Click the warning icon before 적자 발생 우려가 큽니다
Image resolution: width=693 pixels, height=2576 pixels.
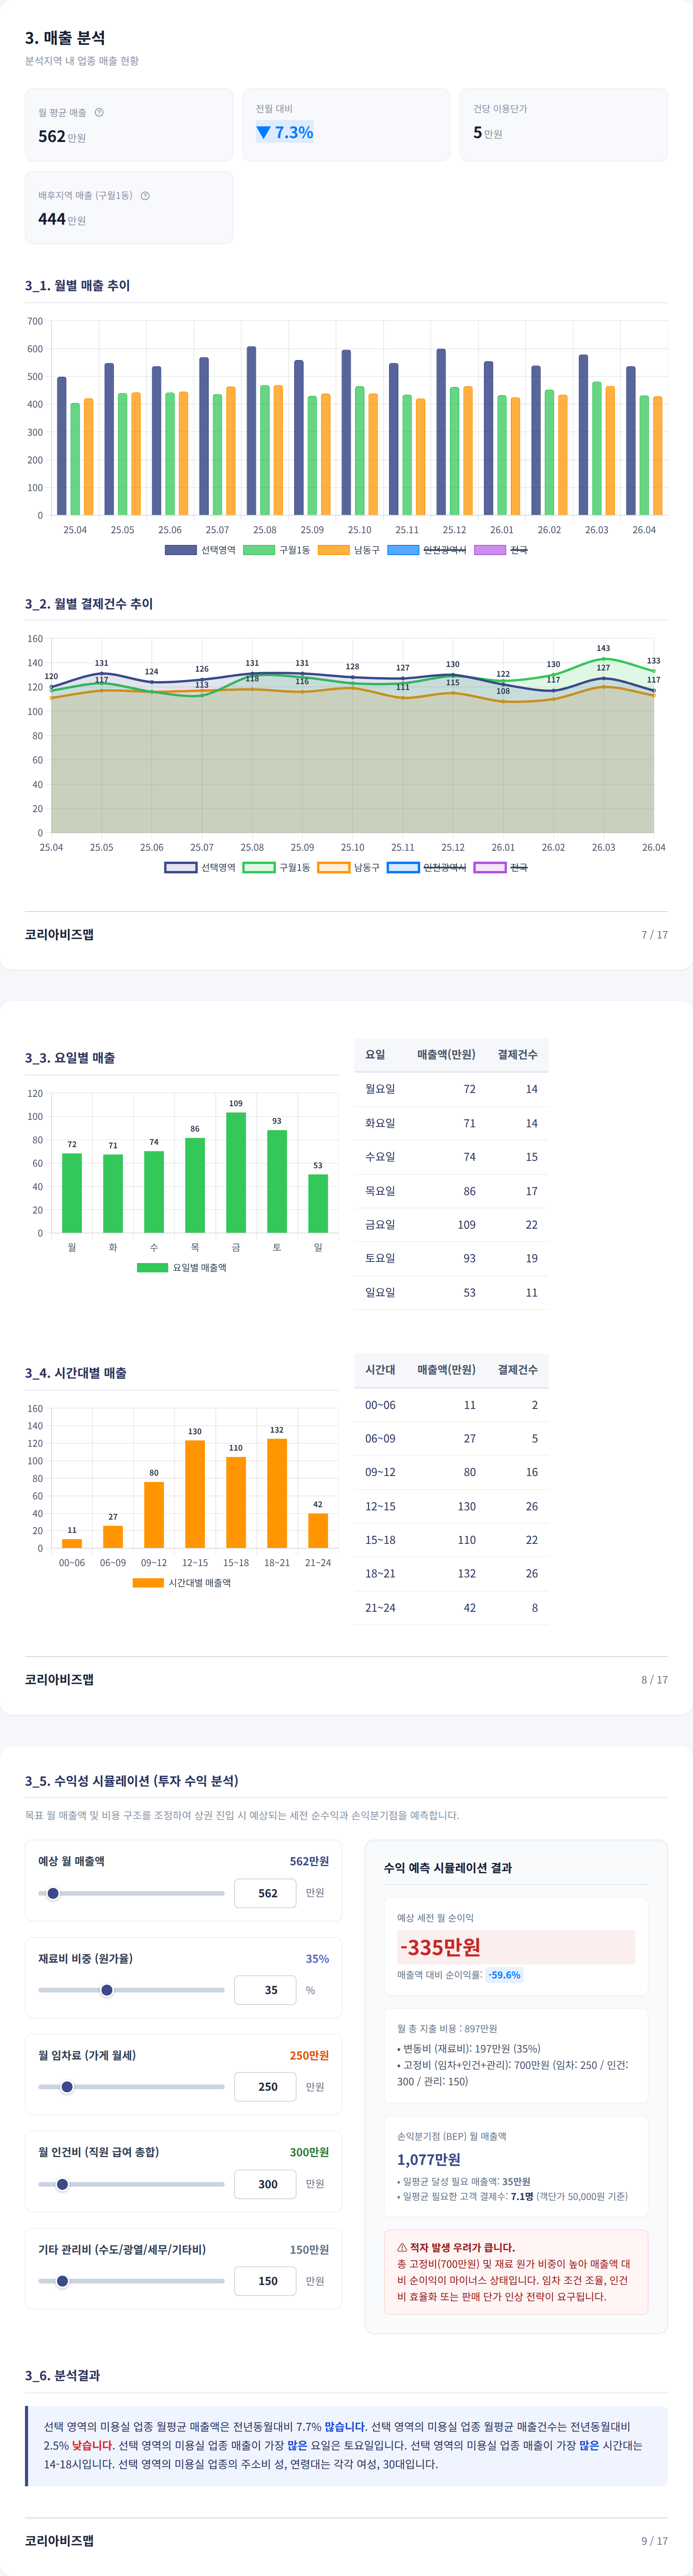[x=402, y=2247]
